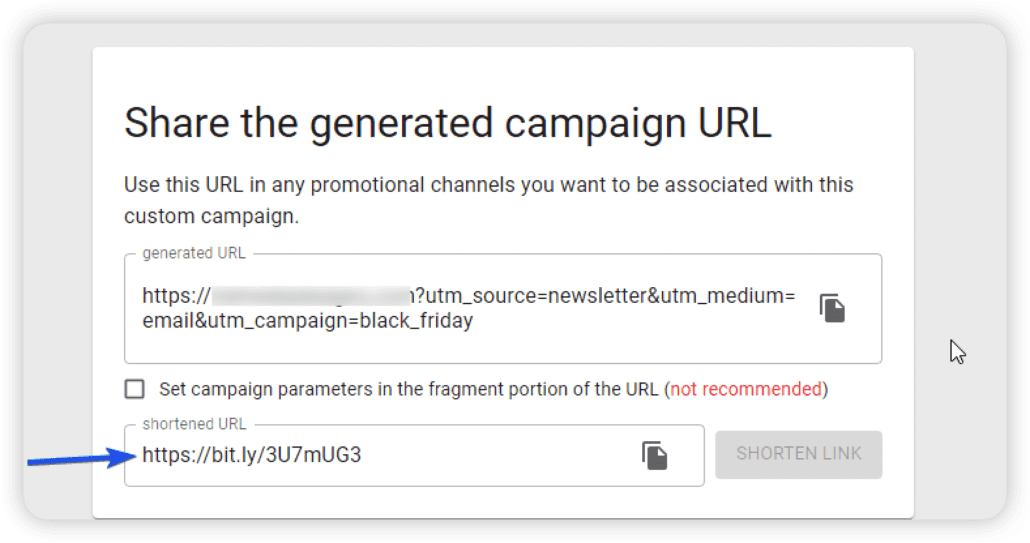Click the 'Use this URL' description paragraph

click(x=488, y=200)
